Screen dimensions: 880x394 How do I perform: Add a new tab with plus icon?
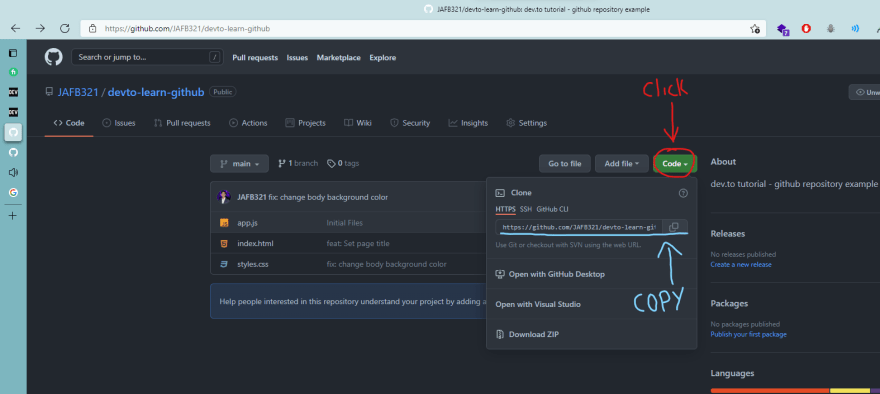(x=13, y=216)
